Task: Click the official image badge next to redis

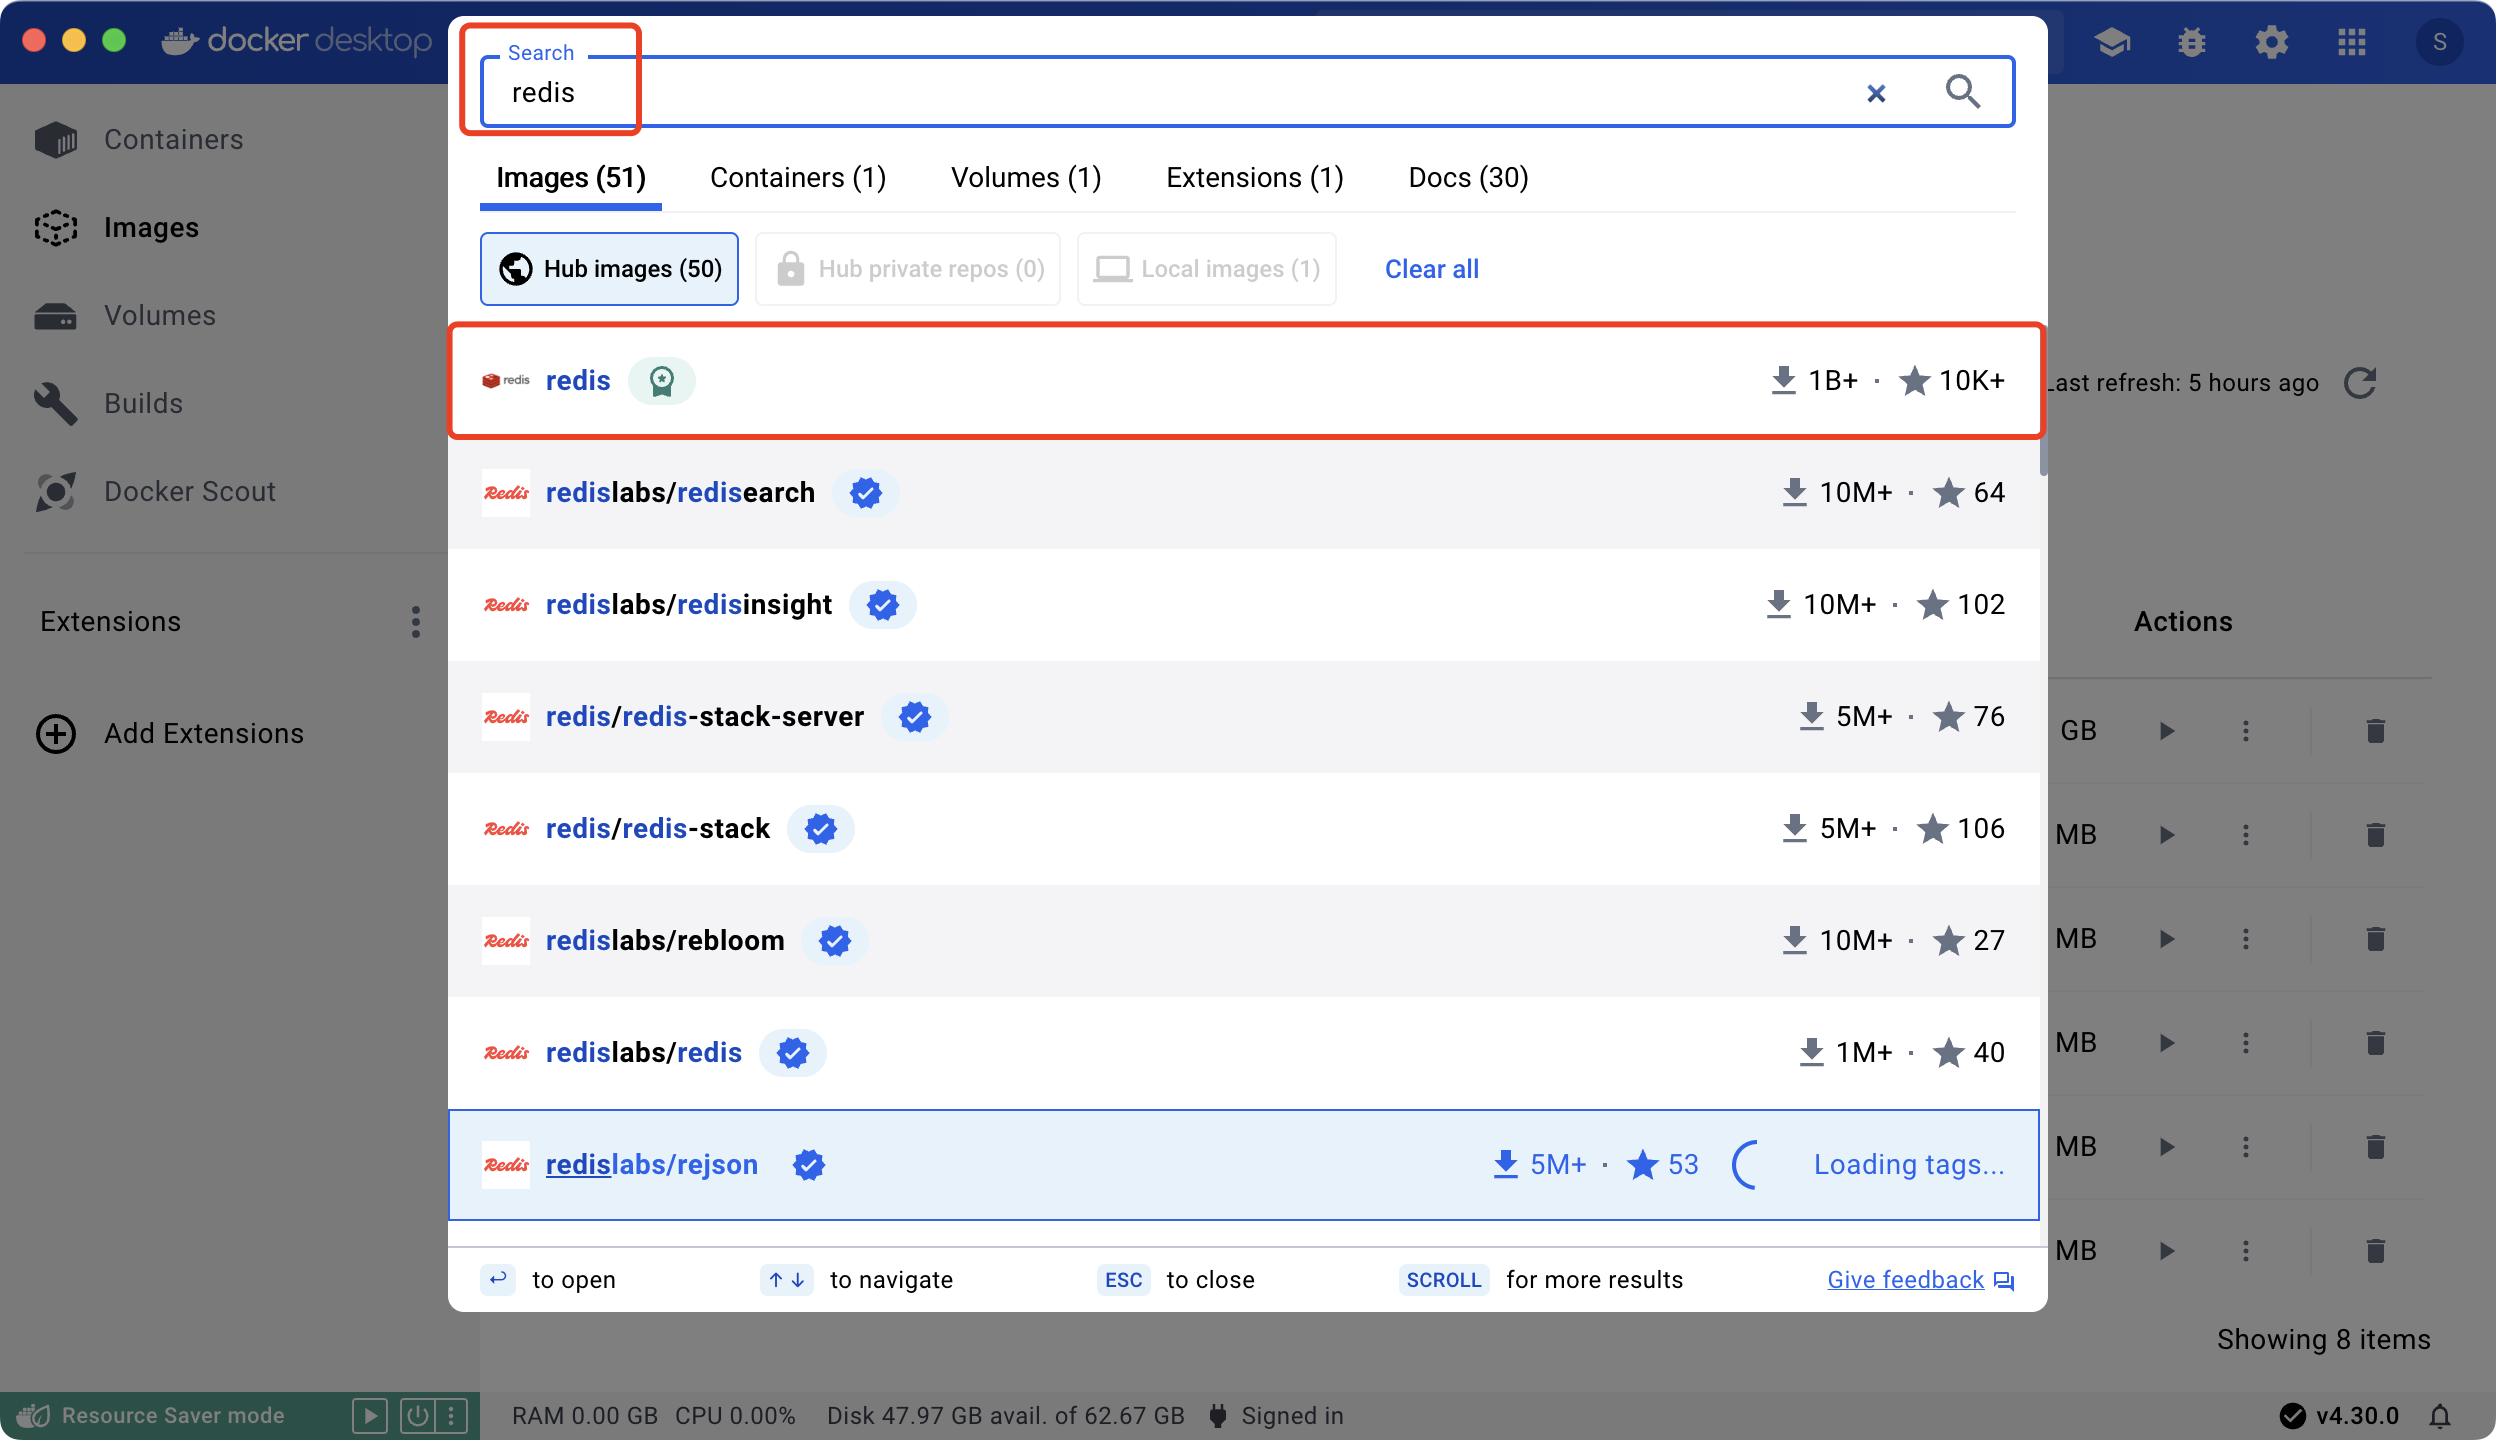Action: [661, 381]
